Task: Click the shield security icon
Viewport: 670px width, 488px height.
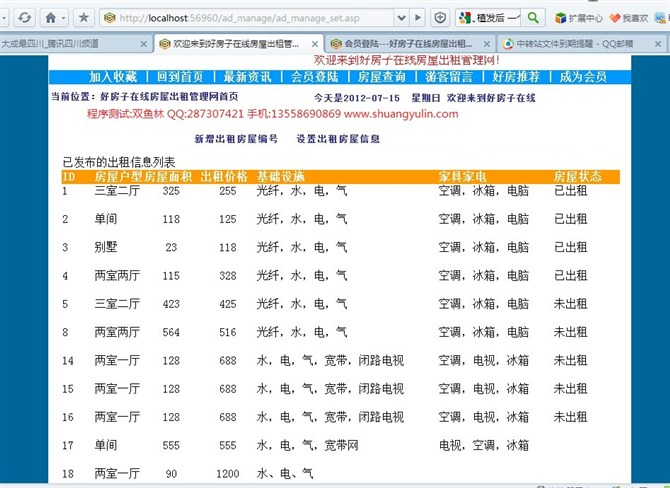Action: (440, 18)
